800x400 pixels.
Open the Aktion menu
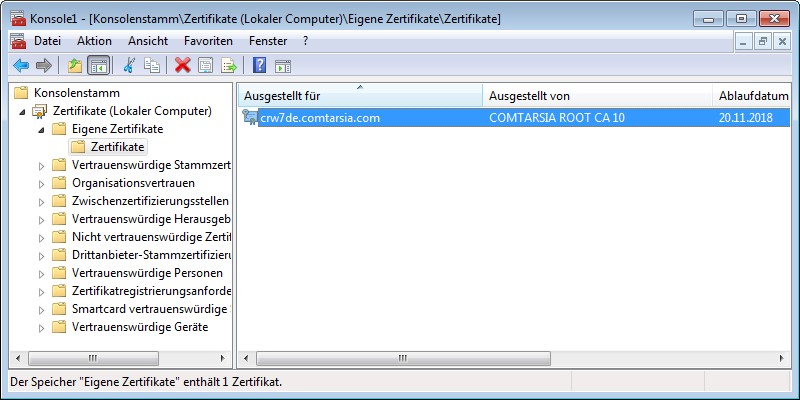click(94, 41)
